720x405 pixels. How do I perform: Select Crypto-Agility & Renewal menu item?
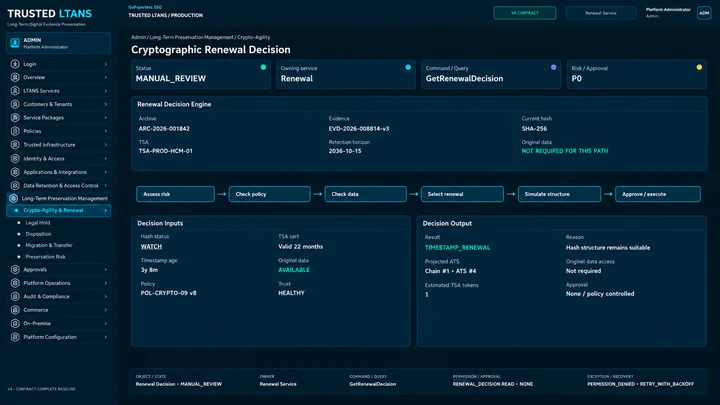click(58, 210)
